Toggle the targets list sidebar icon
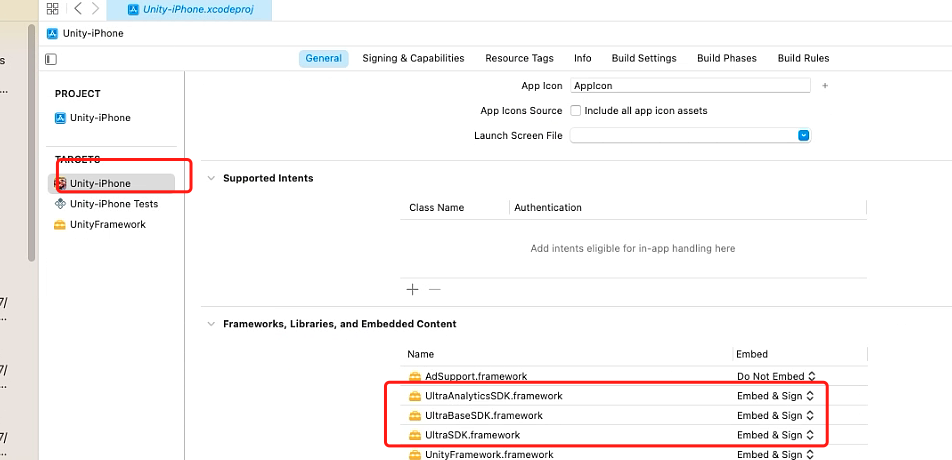This screenshot has width=952, height=460. point(51,59)
